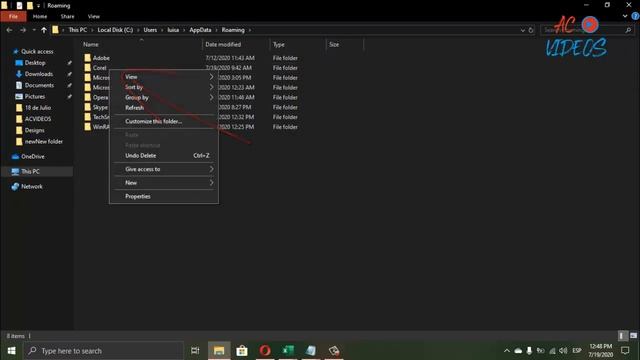640x360 pixels.
Task: Sort by Date modified column header
Action: pyautogui.click(x=223, y=44)
